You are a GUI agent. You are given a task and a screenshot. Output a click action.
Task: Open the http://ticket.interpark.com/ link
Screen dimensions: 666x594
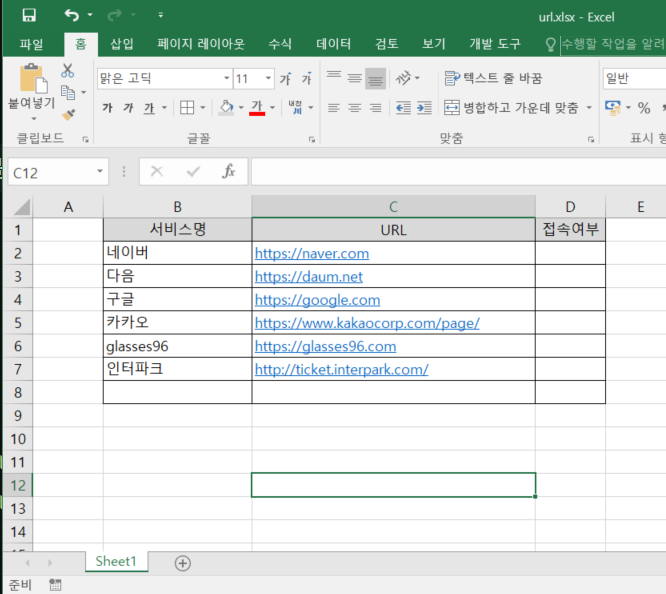(x=341, y=370)
